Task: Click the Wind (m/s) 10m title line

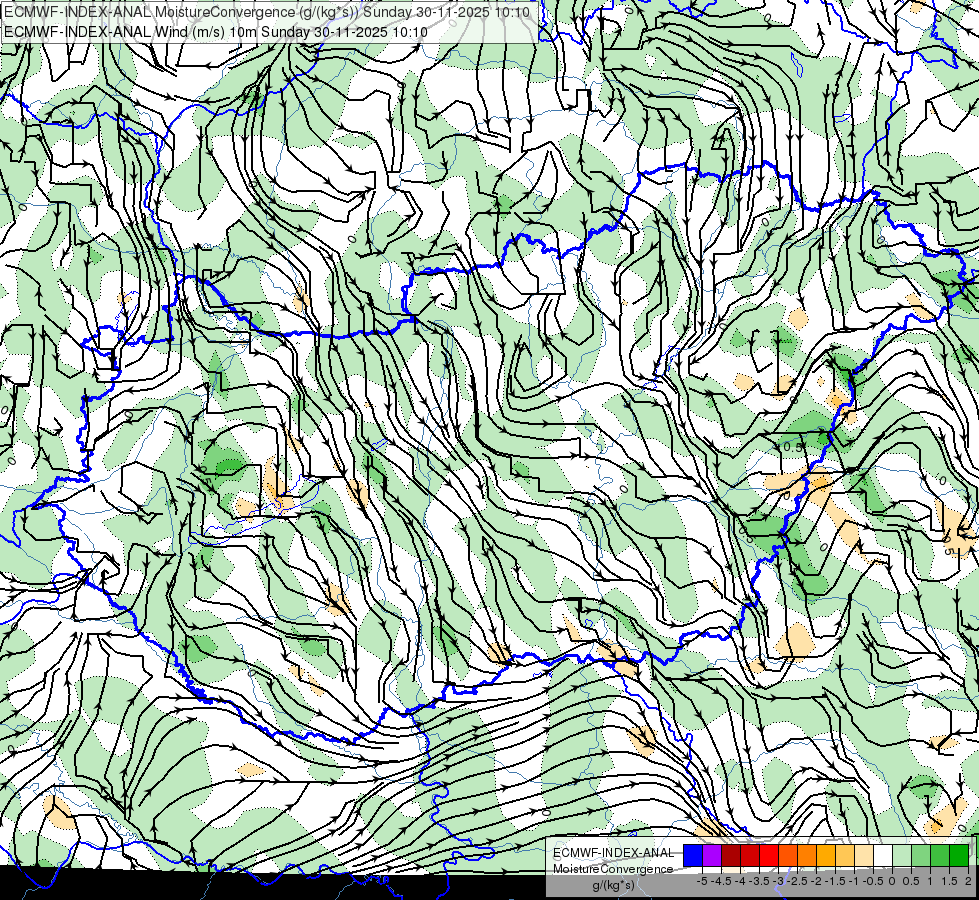Action: click(x=215, y=32)
